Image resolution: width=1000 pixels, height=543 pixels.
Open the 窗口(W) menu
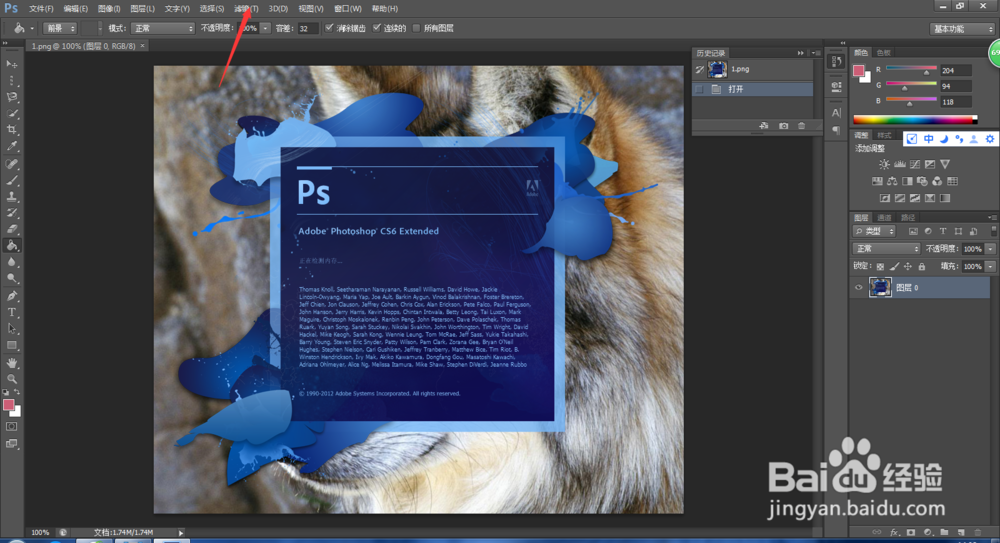tap(348, 9)
